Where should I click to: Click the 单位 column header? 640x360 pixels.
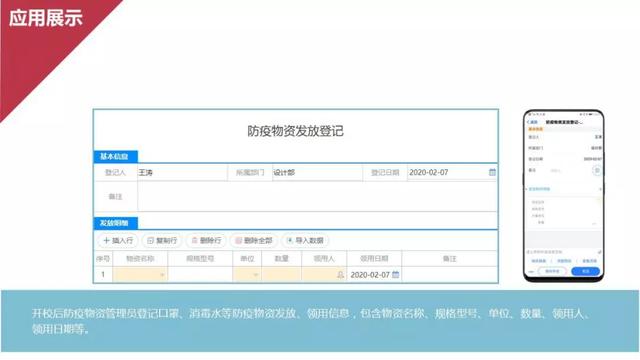click(x=247, y=259)
